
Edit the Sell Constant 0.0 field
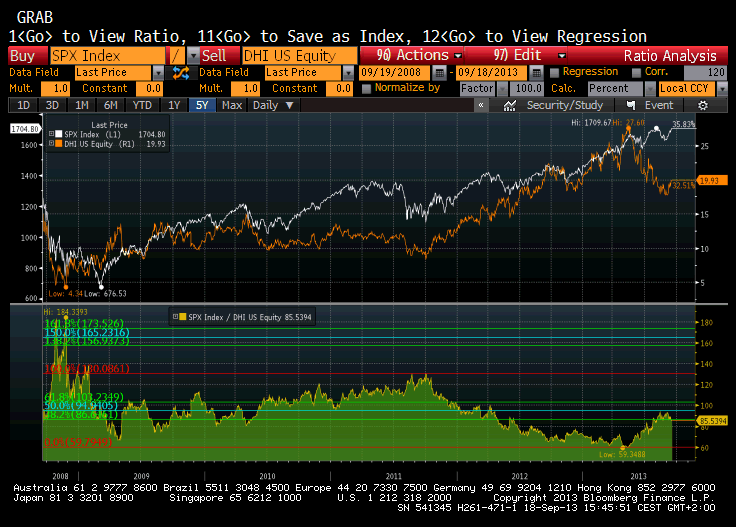pos(340,89)
